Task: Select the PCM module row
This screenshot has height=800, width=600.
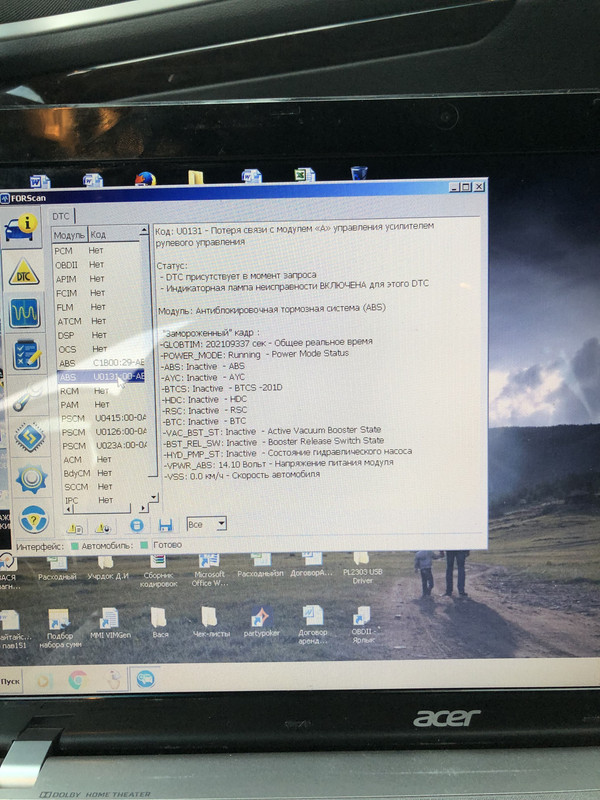Action: pos(98,251)
